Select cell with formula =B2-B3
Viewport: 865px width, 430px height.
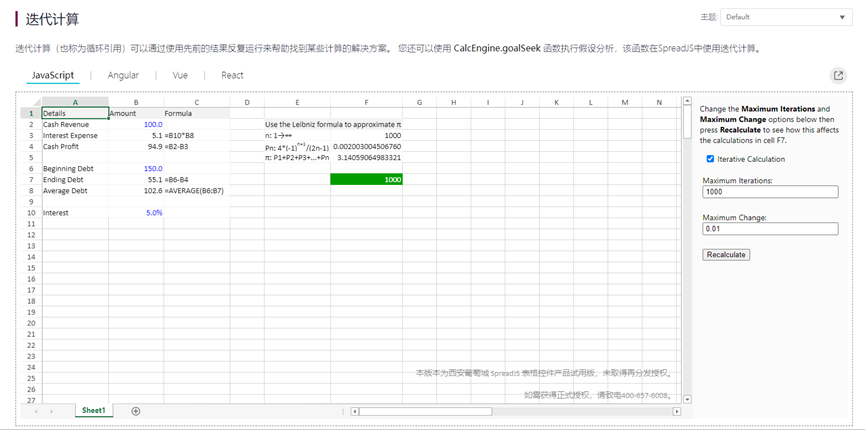(x=197, y=146)
